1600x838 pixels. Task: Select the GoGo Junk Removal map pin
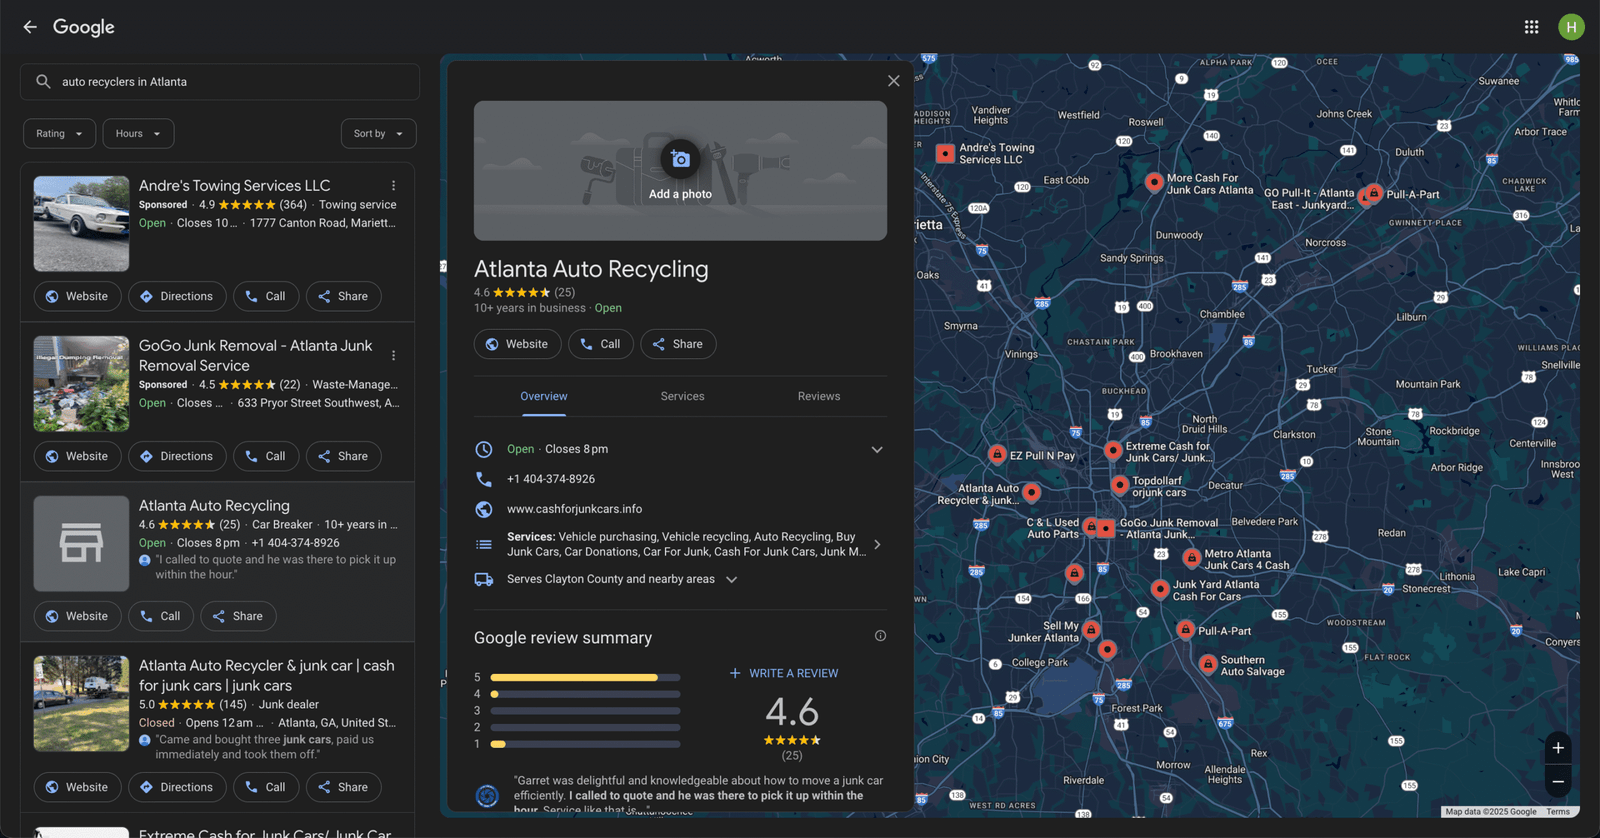tap(1105, 528)
